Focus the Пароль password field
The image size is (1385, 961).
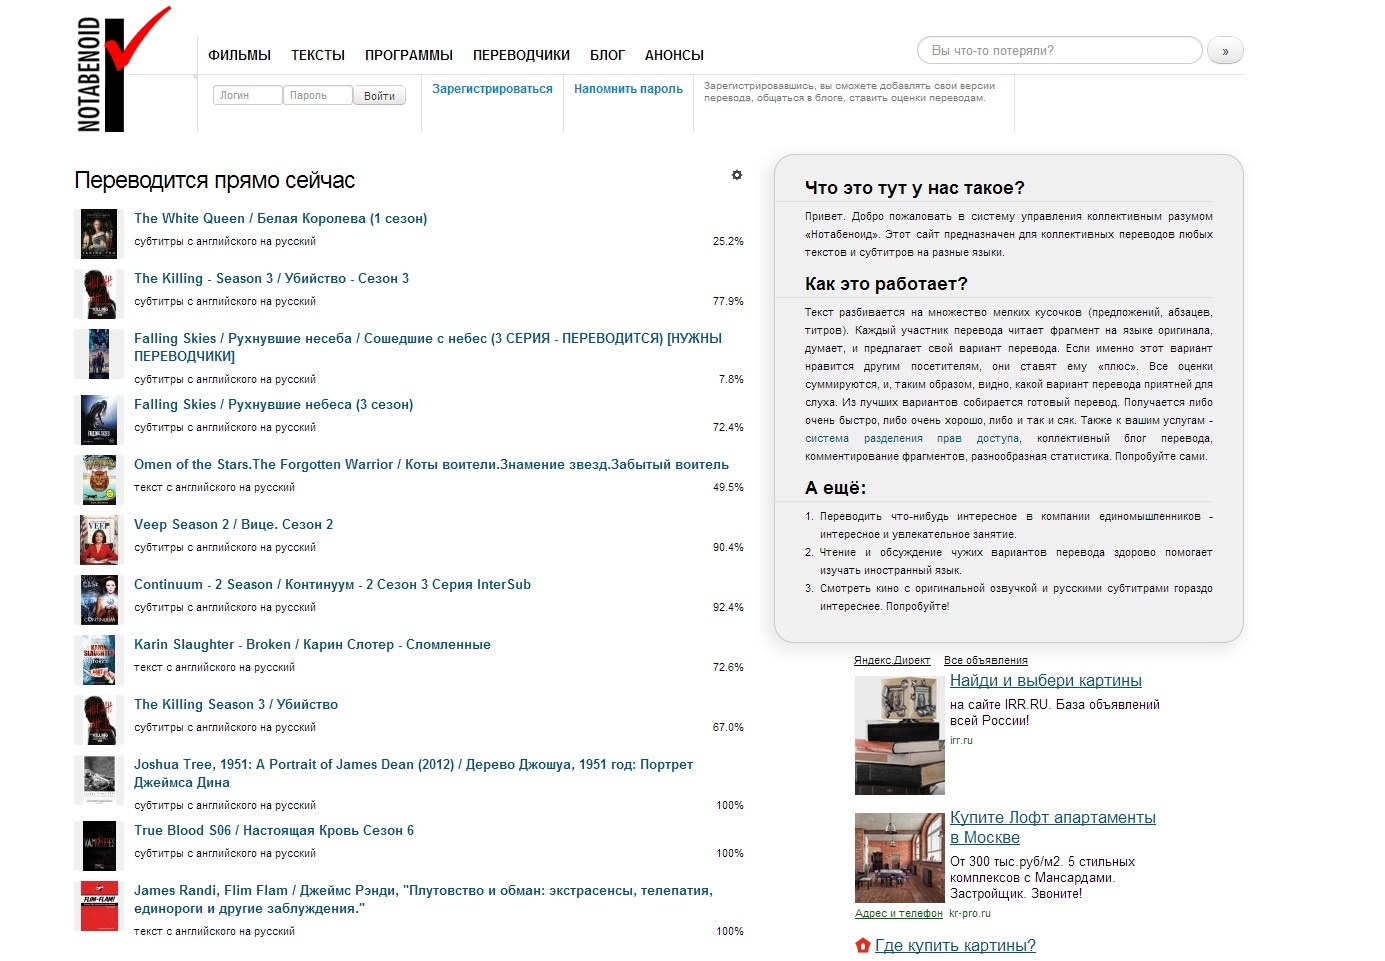[x=317, y=96]
